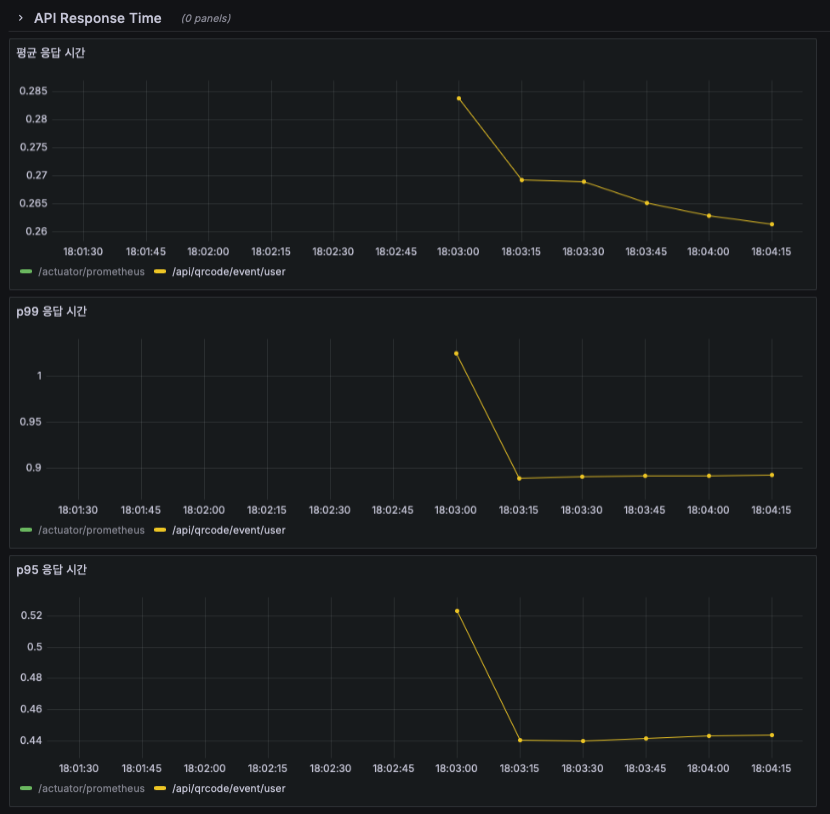Viewport: 830px width, 814px height.
Task: Click the 18:03:15 data point in p95 chart
Action: (520, 740)
